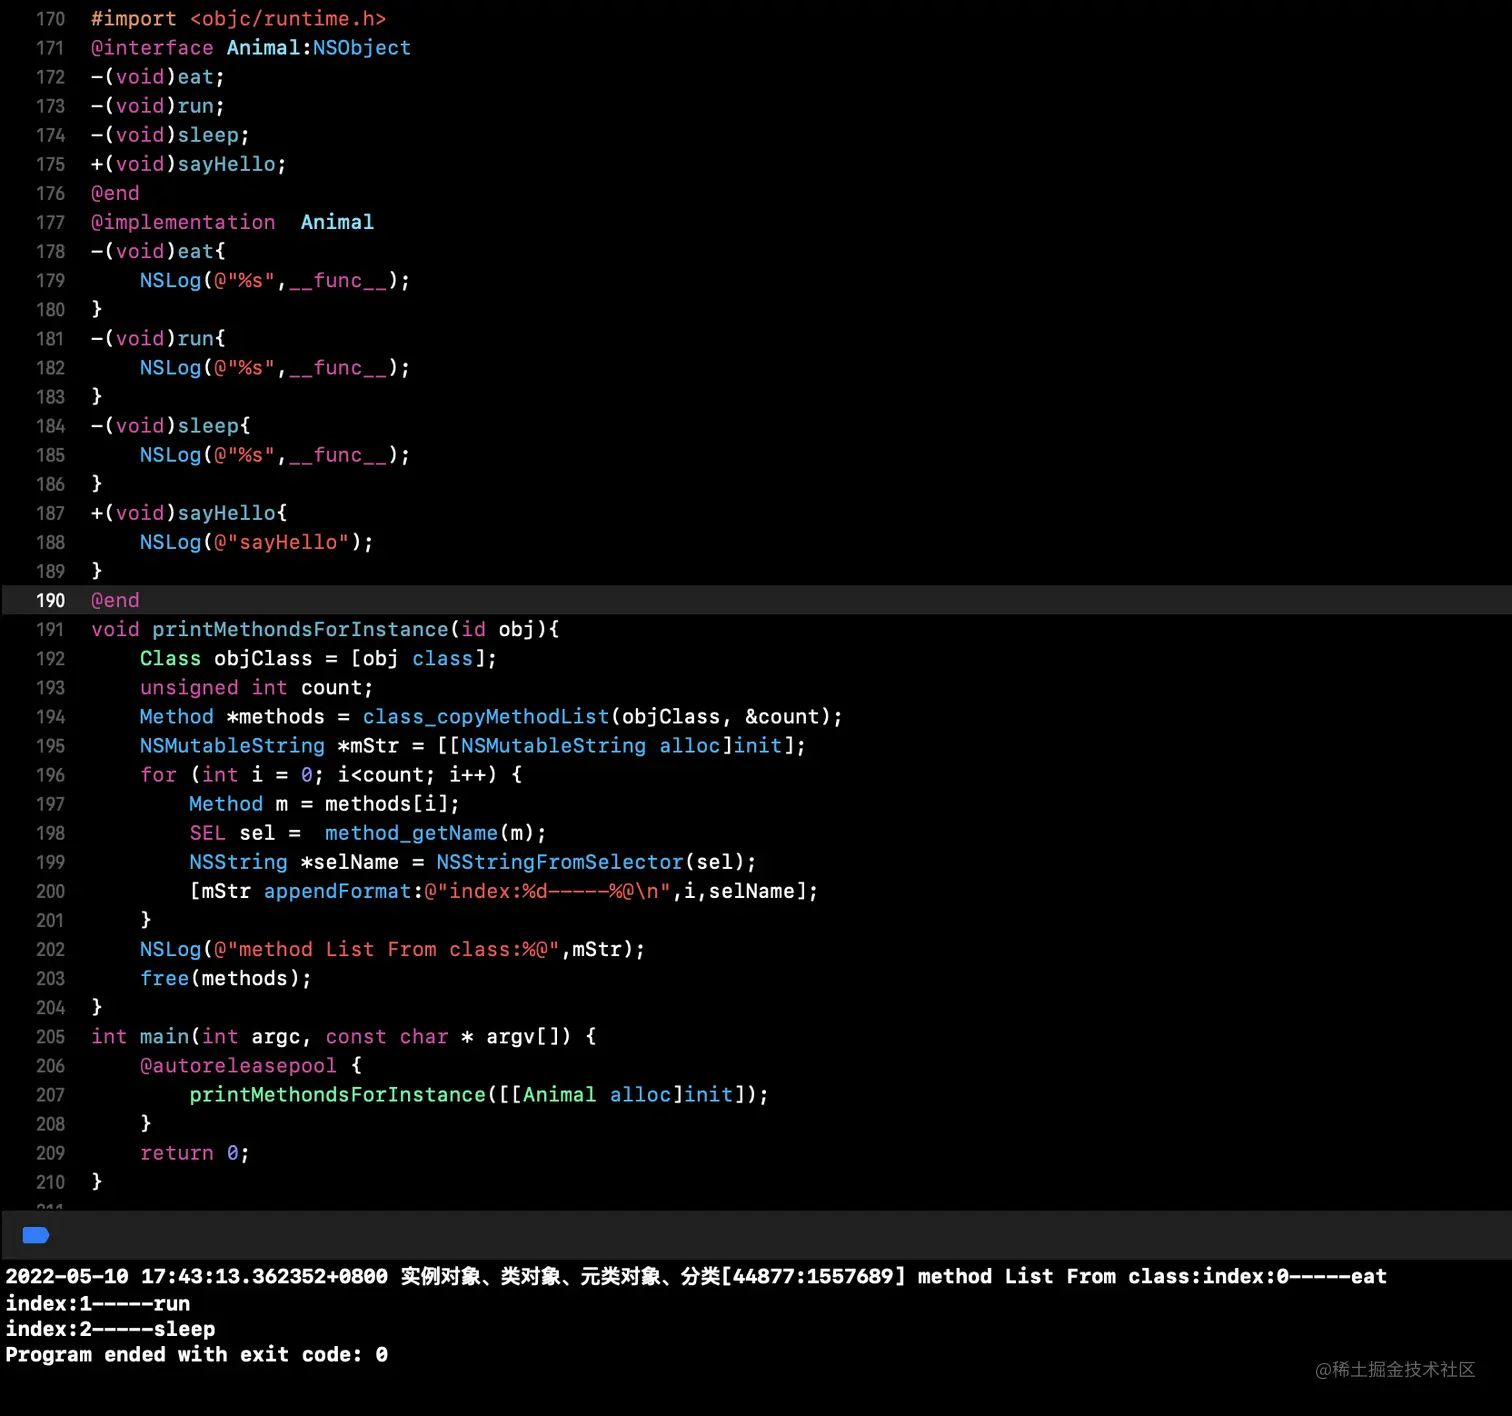The image size is (1512, 1416).
Task: Click highlighted line number 190 in gutter
Action: pos(50,600)
